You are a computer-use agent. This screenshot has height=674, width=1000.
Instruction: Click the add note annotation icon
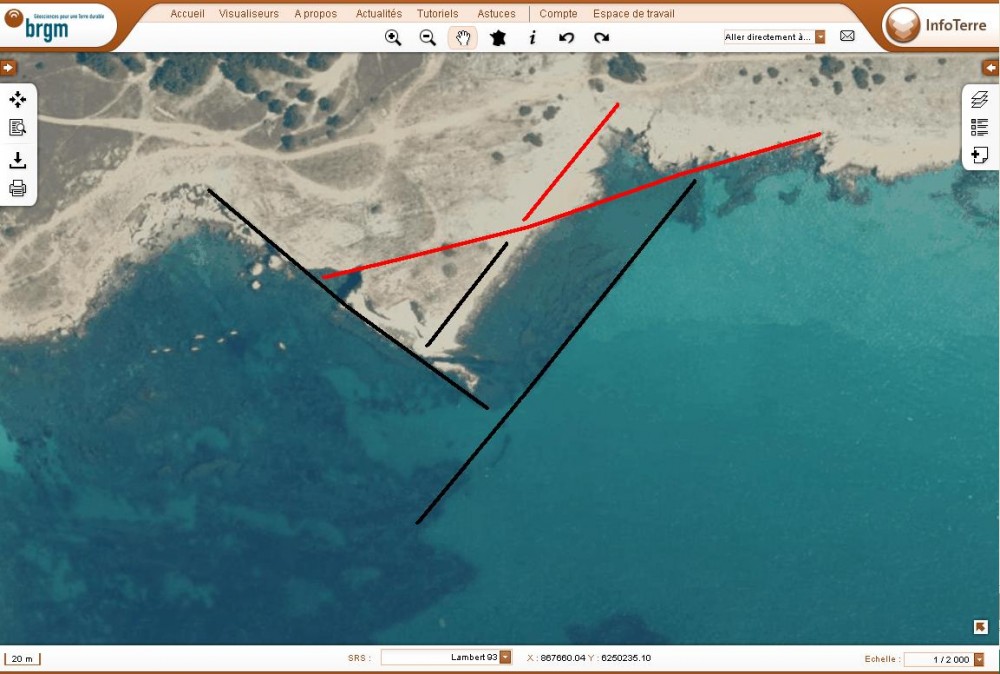[x=980, y=155]
